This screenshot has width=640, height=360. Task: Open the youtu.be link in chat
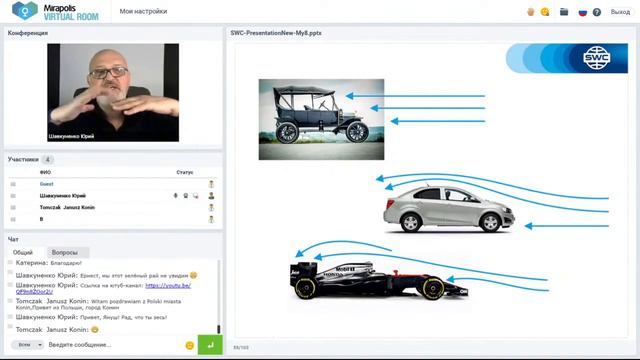click(168, 286)
